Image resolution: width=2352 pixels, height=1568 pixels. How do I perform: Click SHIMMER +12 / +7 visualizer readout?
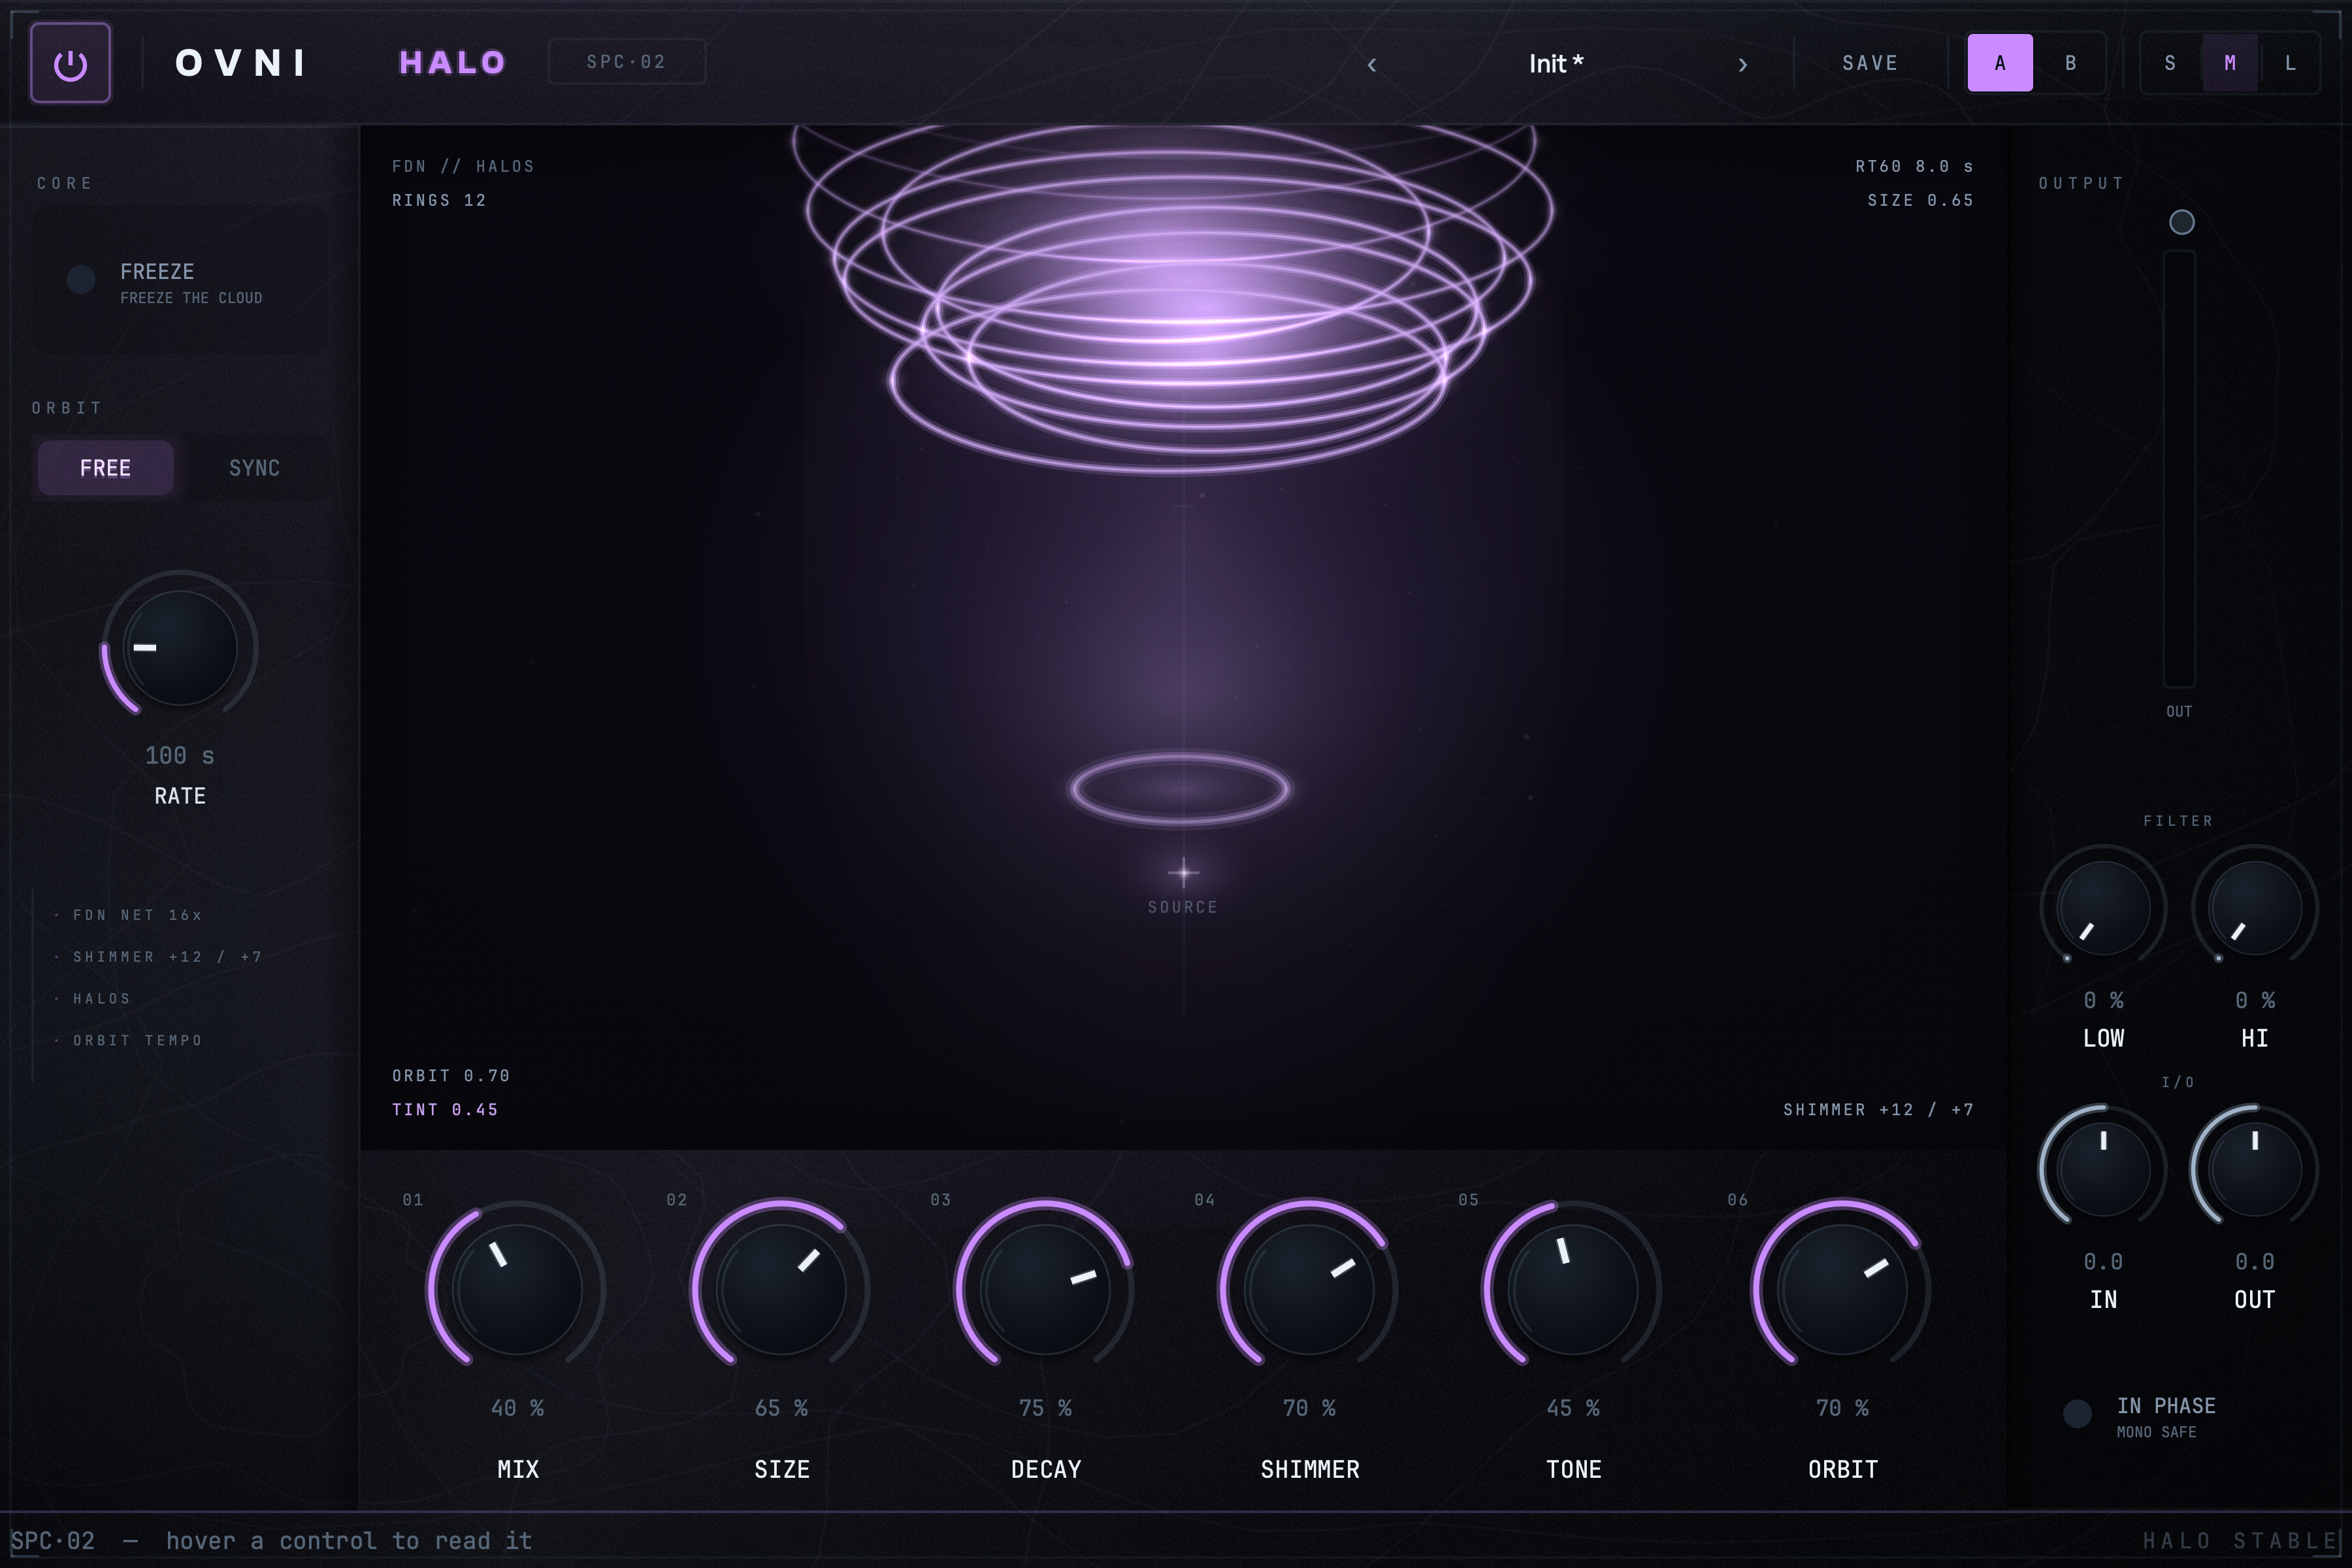pyautogui.click(x=1878, y=1110)
